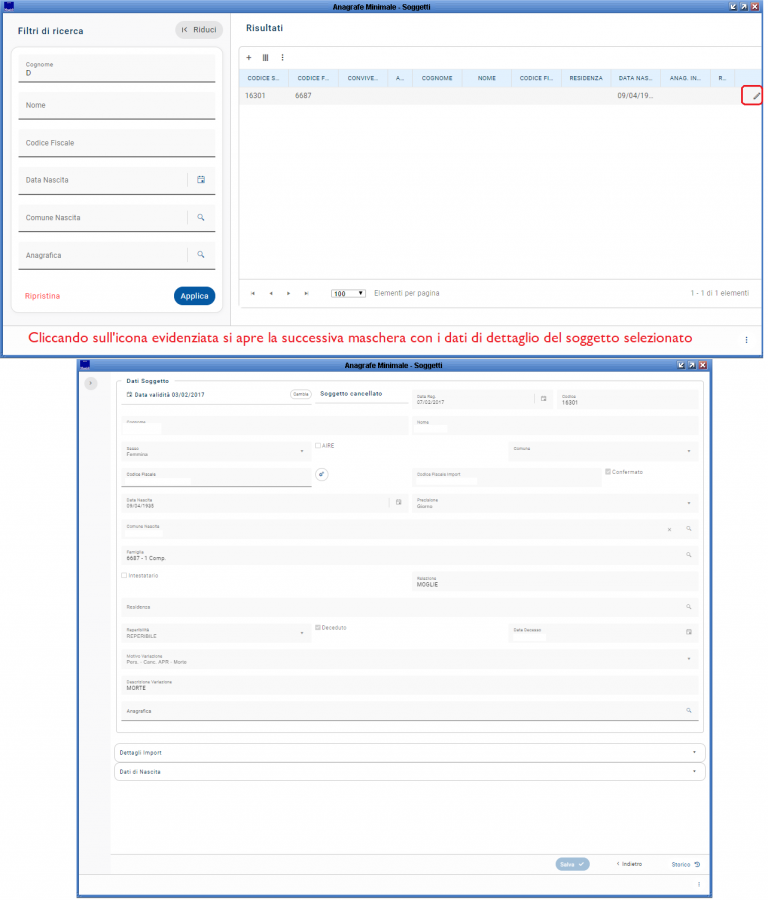Click the Nome filter field
The image size is (768, 900).
point(117,106)
